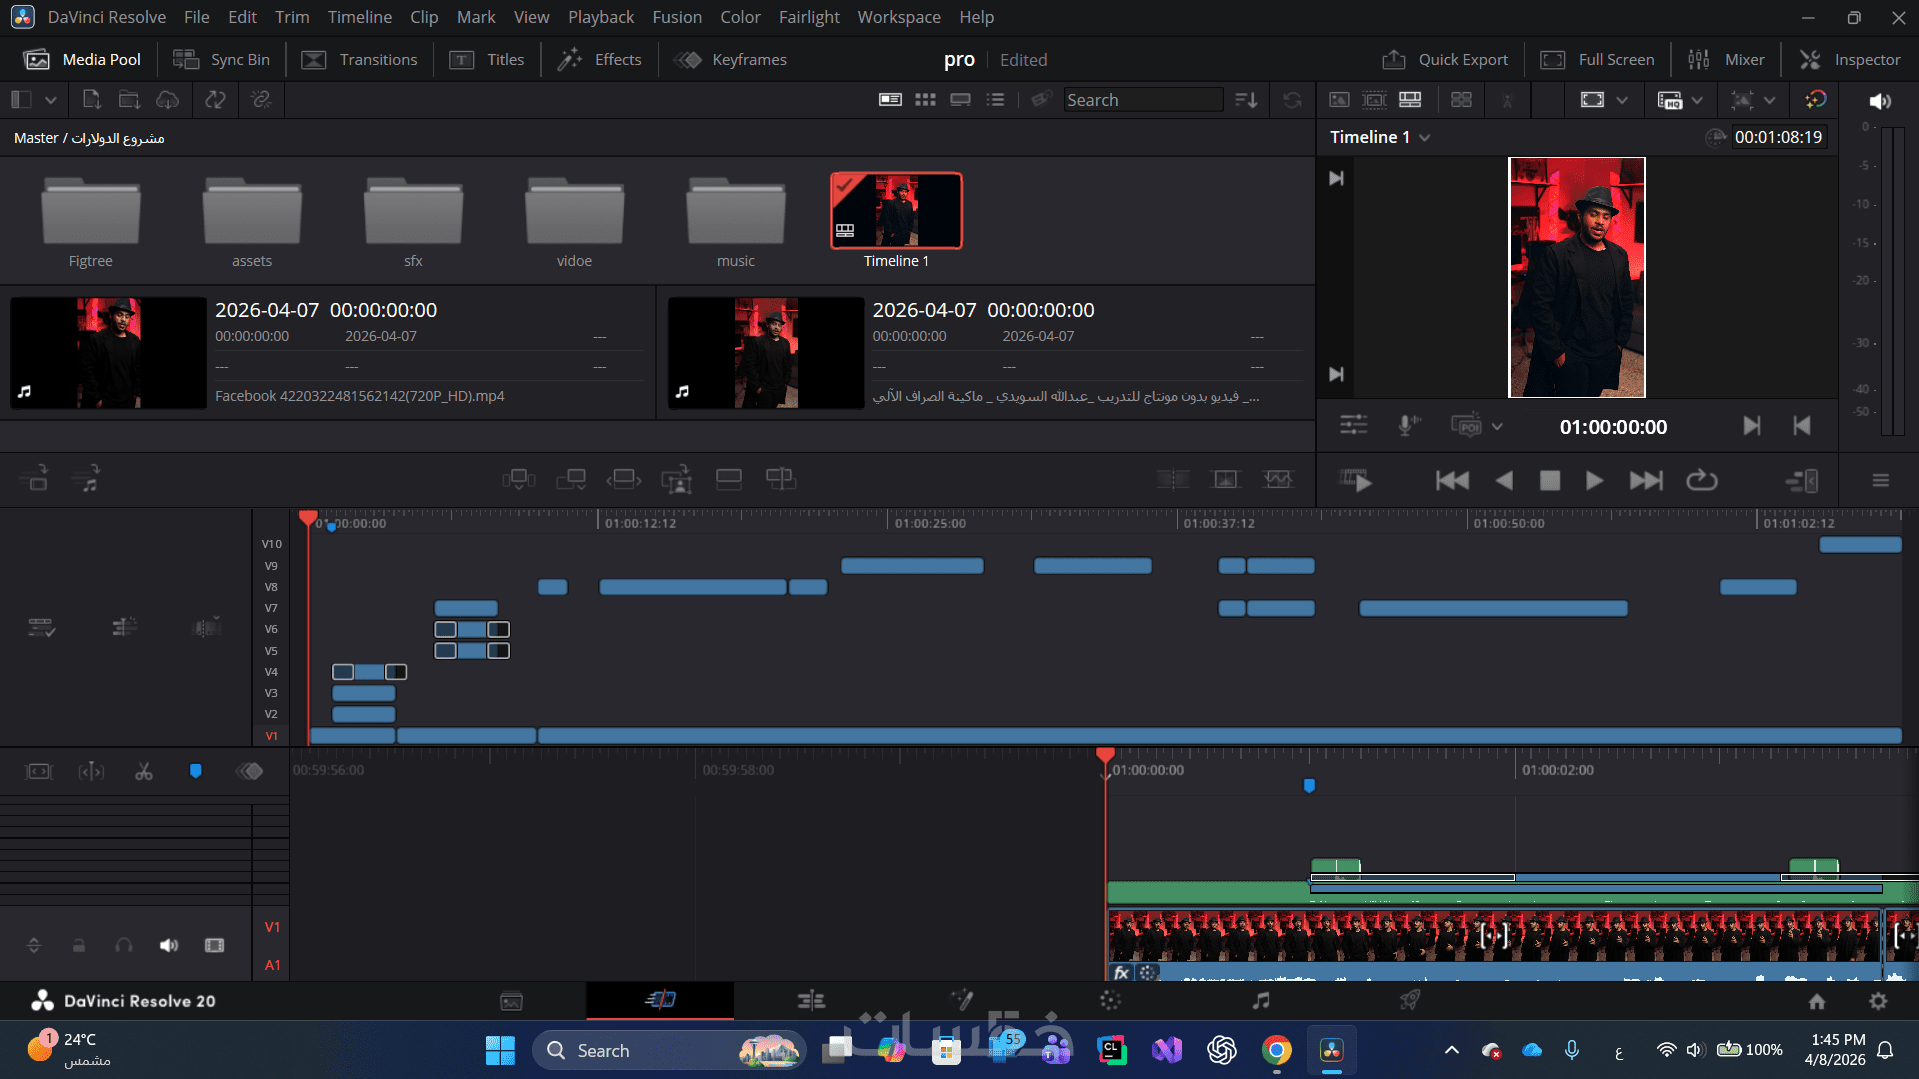1919x1079 pixels.
Task: Click the voiceover microphone icon below viewer
Action: pyautogui.click(x=1408, y=426)
